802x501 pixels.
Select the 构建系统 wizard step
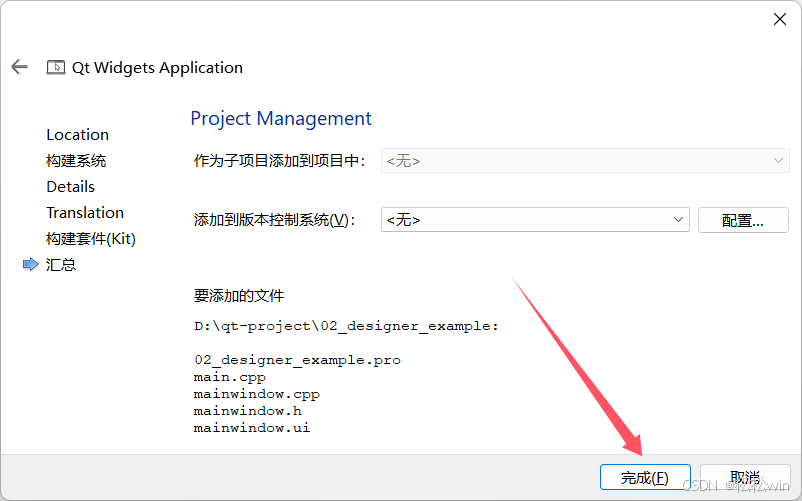[x=76, y=161]
